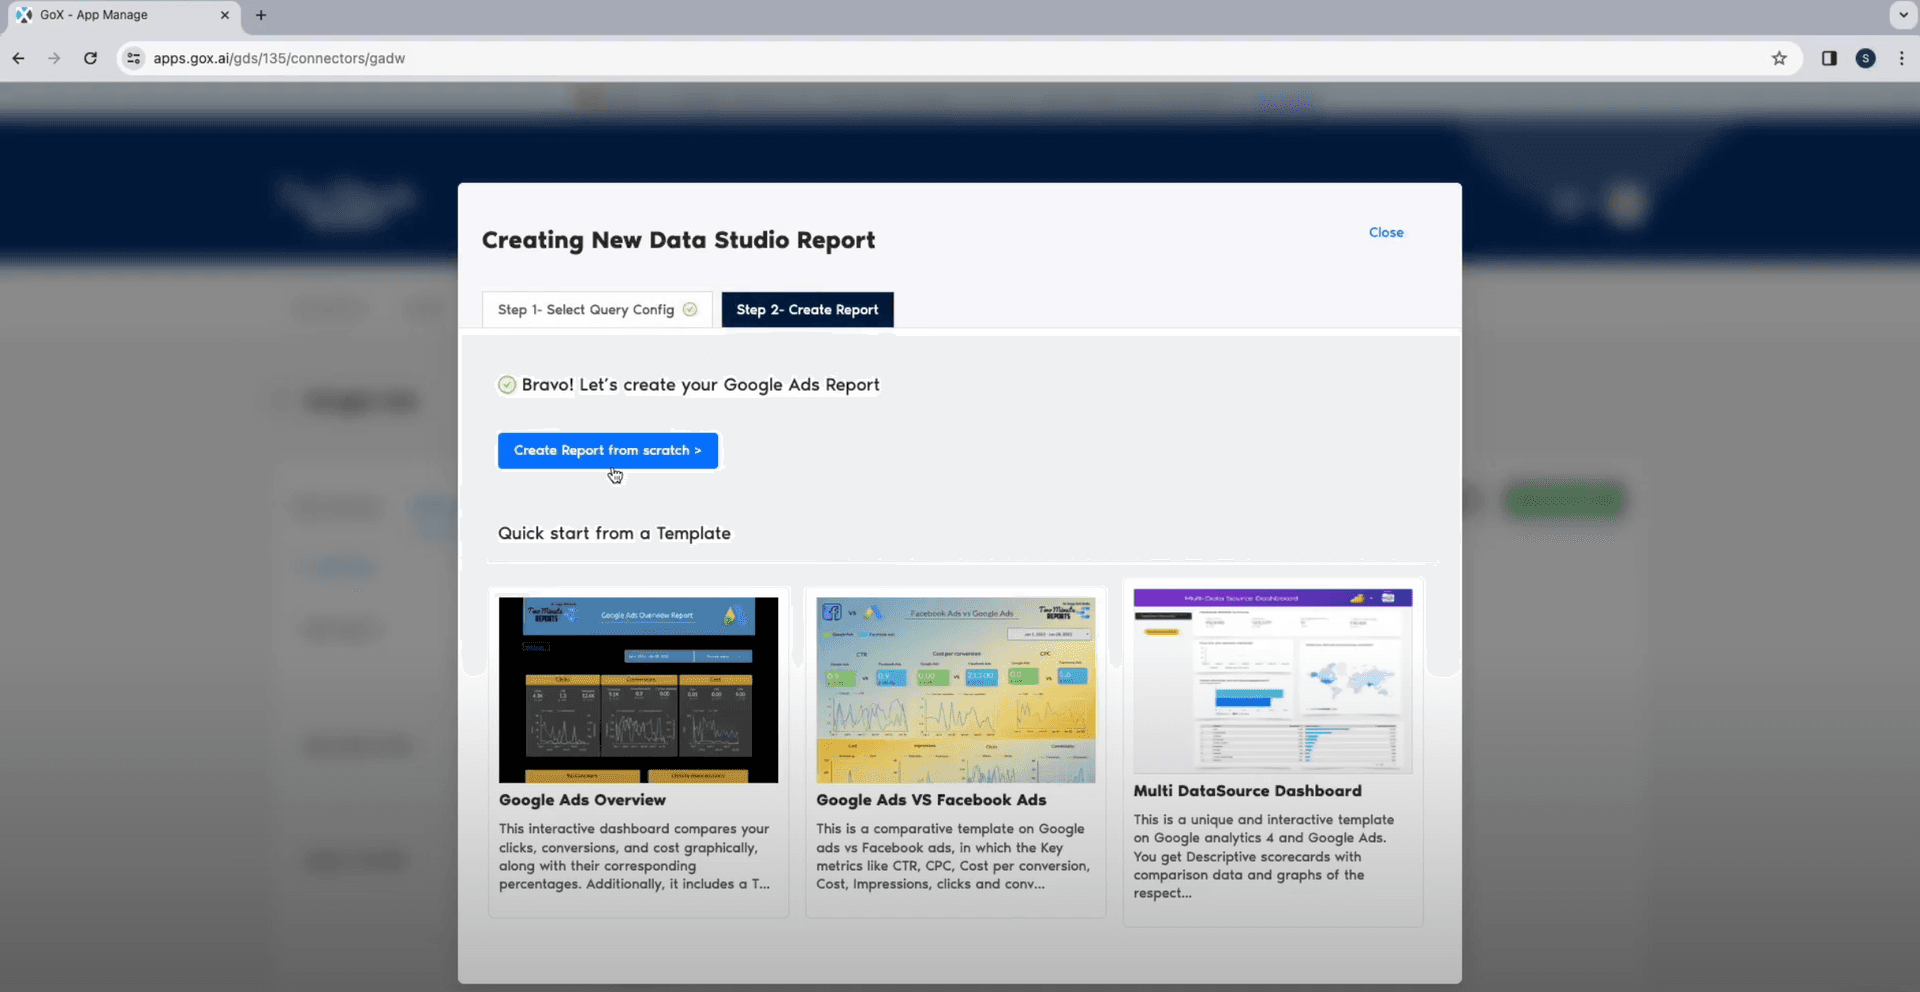
Task: Click the green check icon beside Bravo
Action: (x=507, y=385)
